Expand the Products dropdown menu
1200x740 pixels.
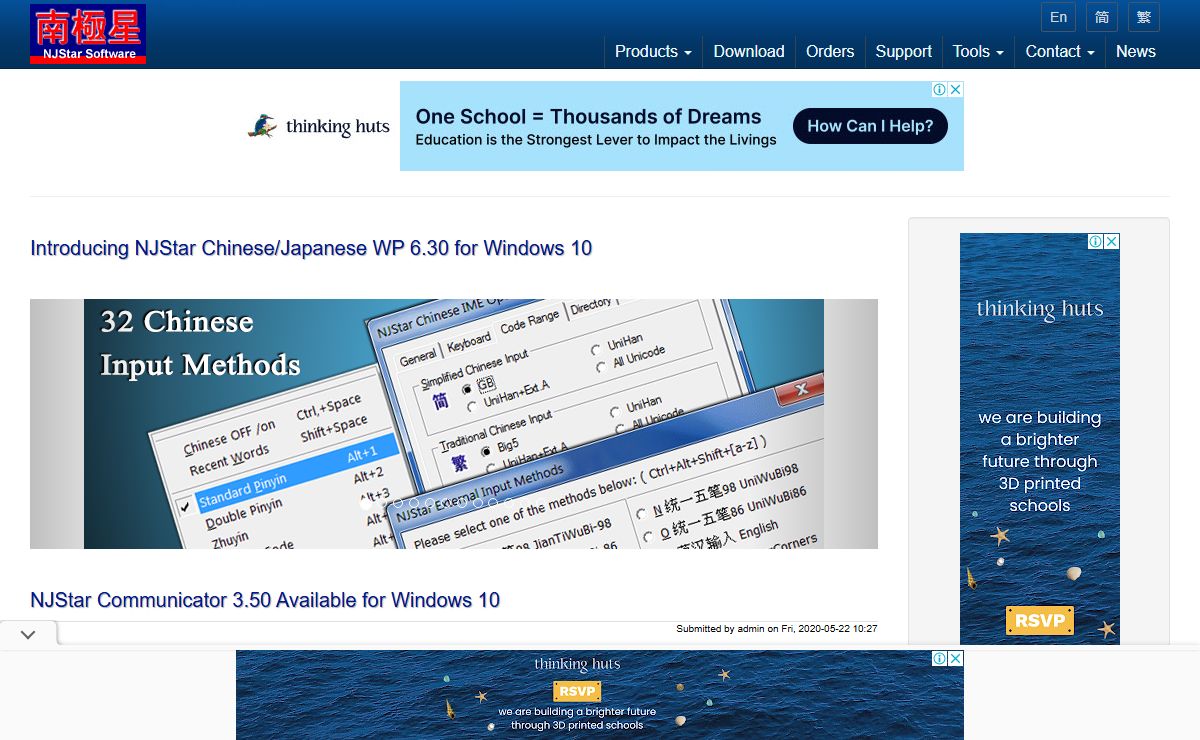pos(653,52)
